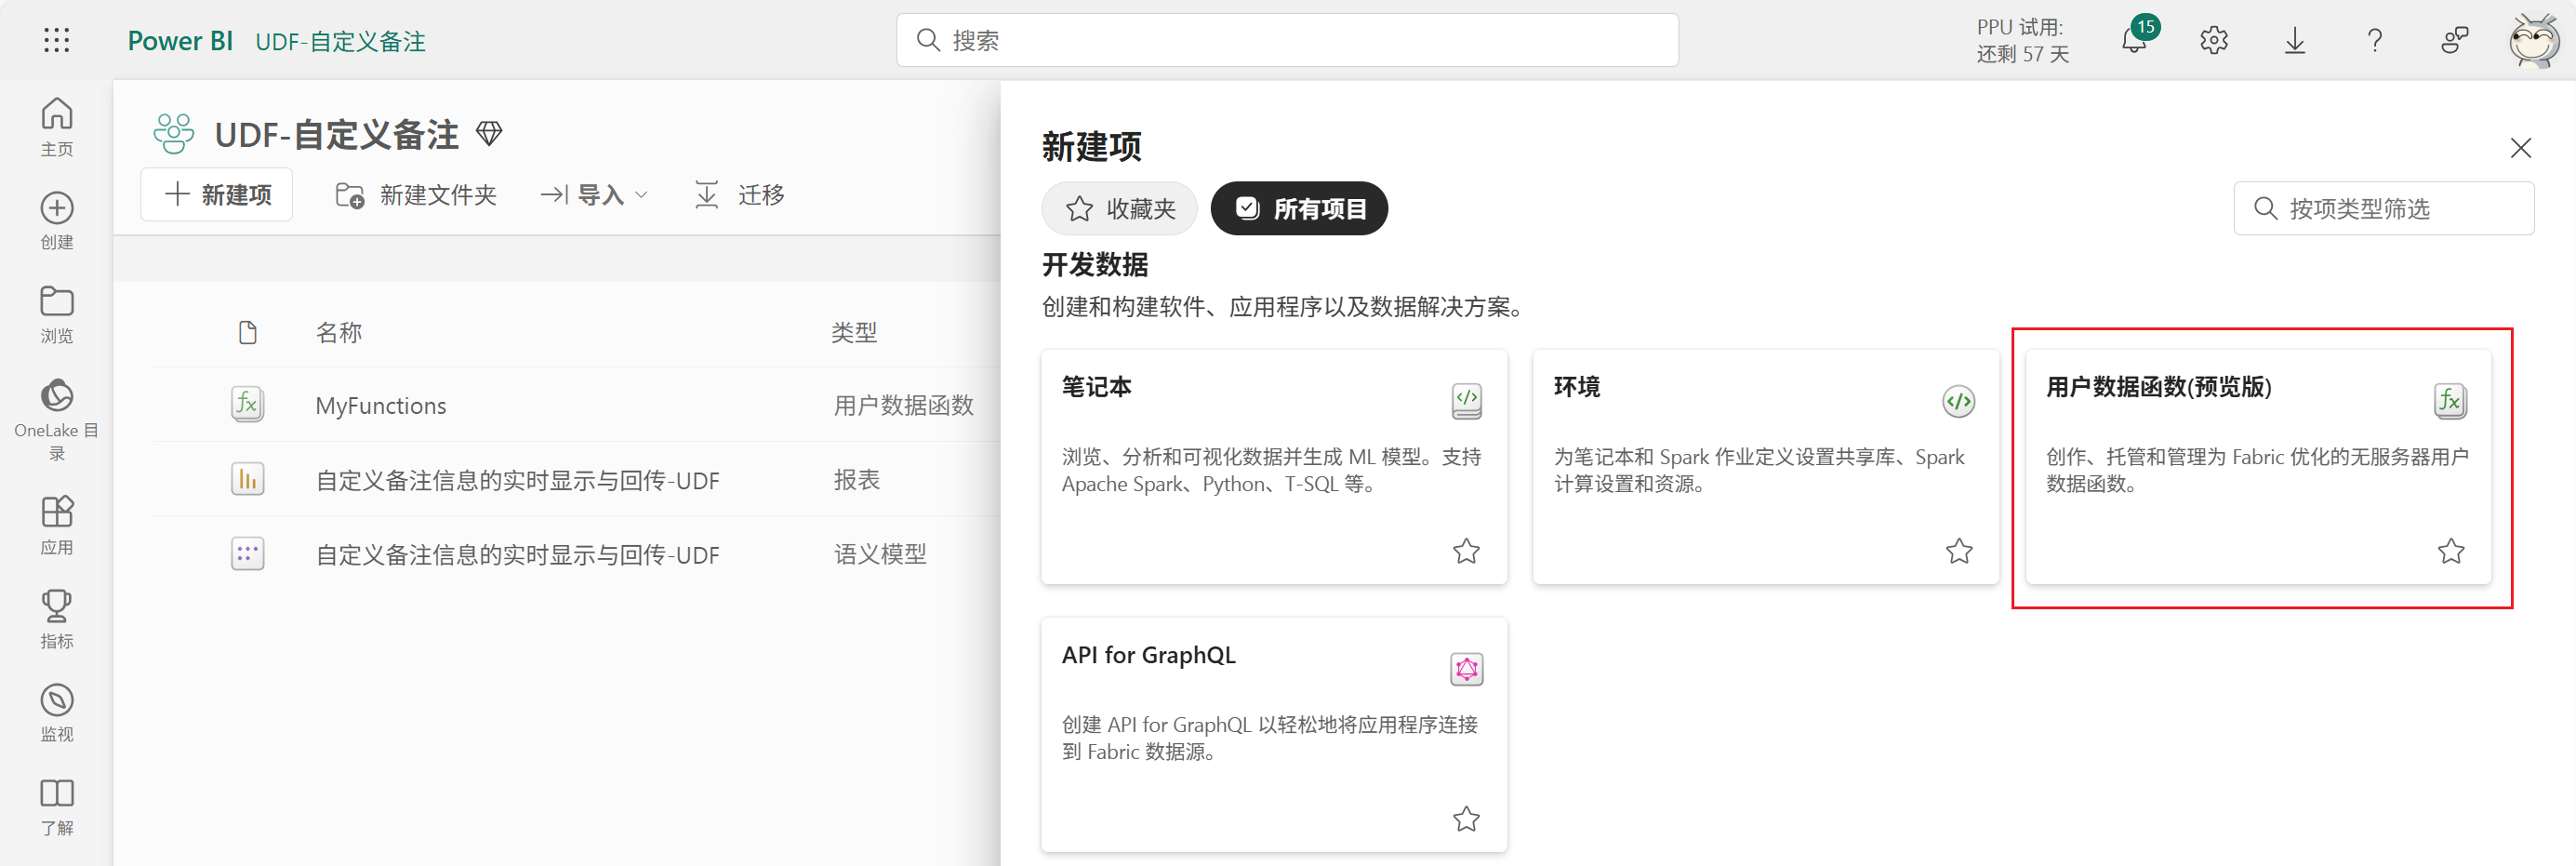Click the 语义模型 type cell
Screen dimensions: 2576x866
tap(880, 554)
